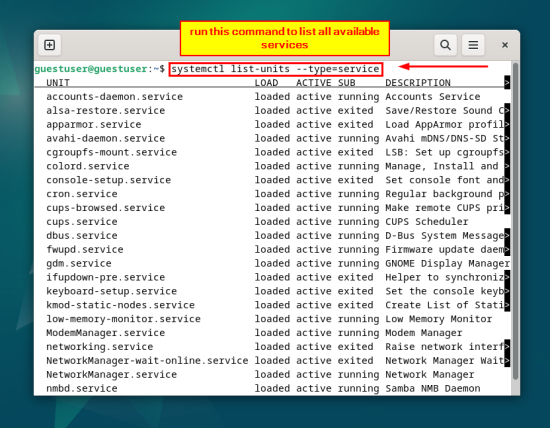The width and height of the screenshot is (550, 428).
Task: Select accounts-daemon.service unit name
Action: point(114,97)
